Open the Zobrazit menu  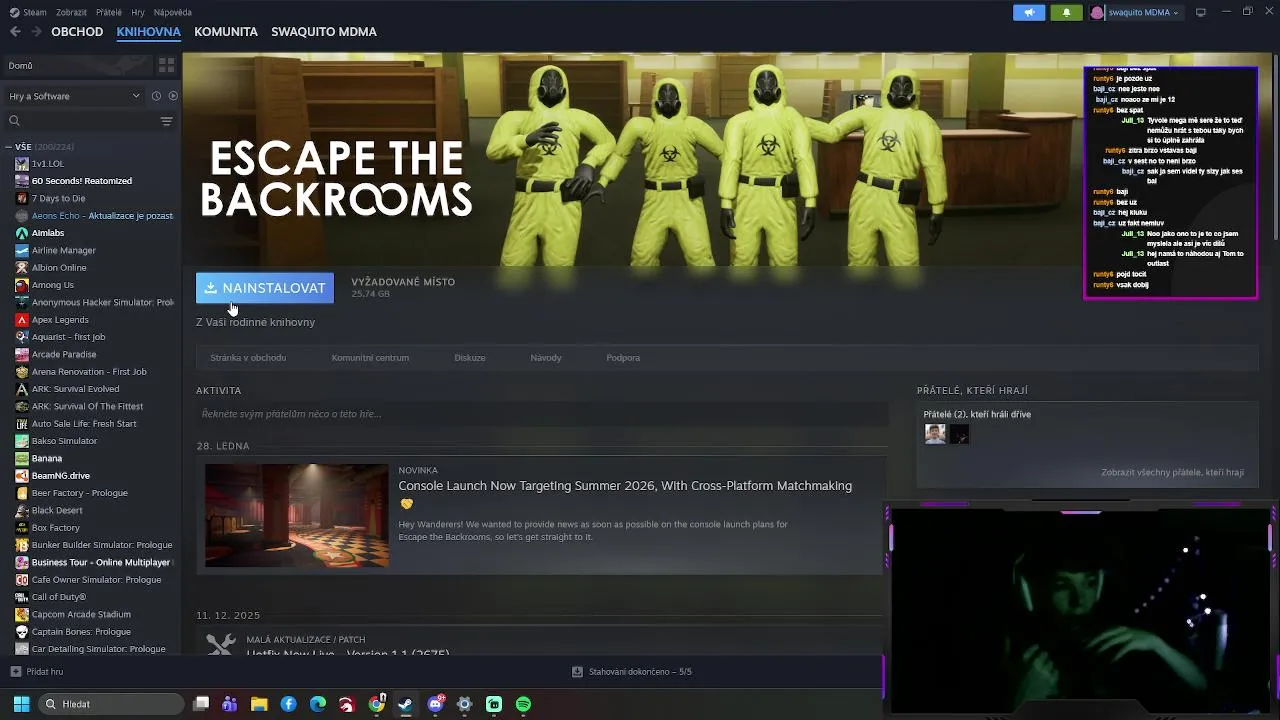pyautogui.click(x=71, y=12)
